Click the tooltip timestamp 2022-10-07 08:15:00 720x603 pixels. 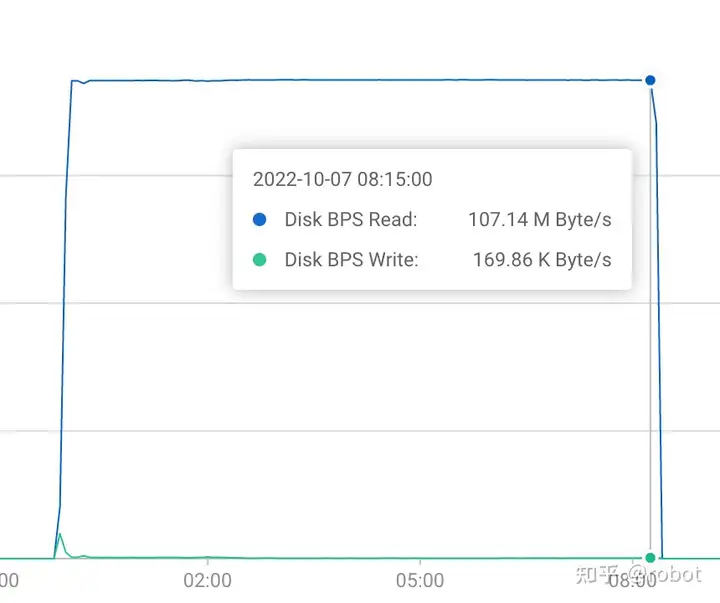pyautogui.click(x=343, y=179)
